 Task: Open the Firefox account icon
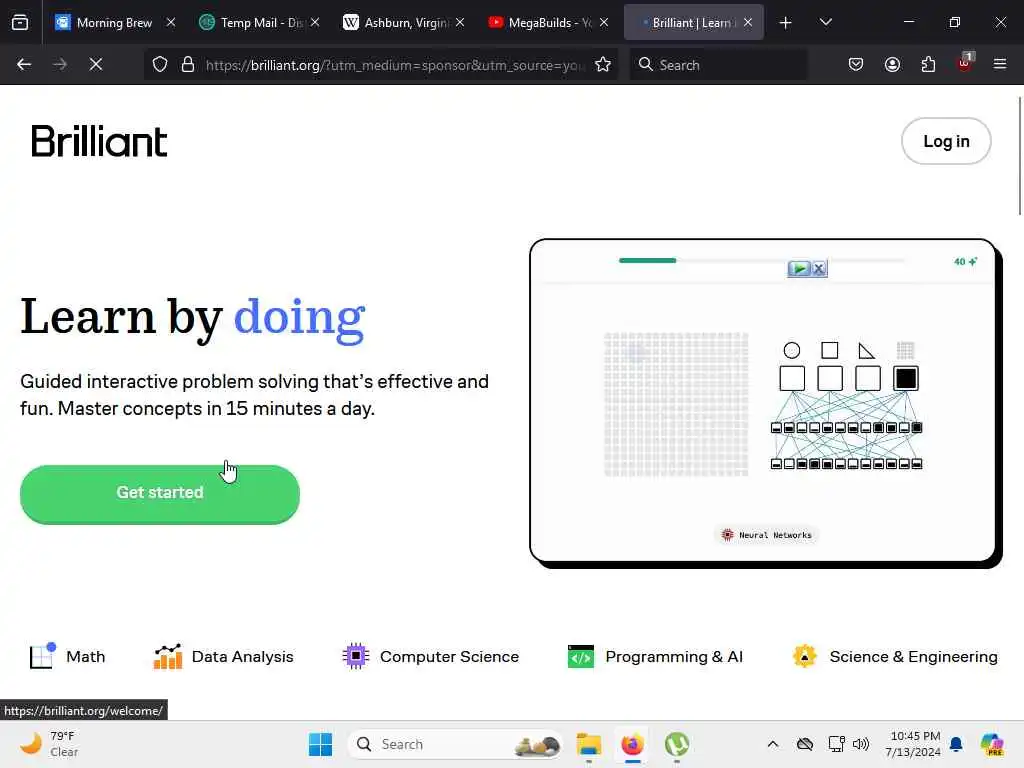[892, 65]
